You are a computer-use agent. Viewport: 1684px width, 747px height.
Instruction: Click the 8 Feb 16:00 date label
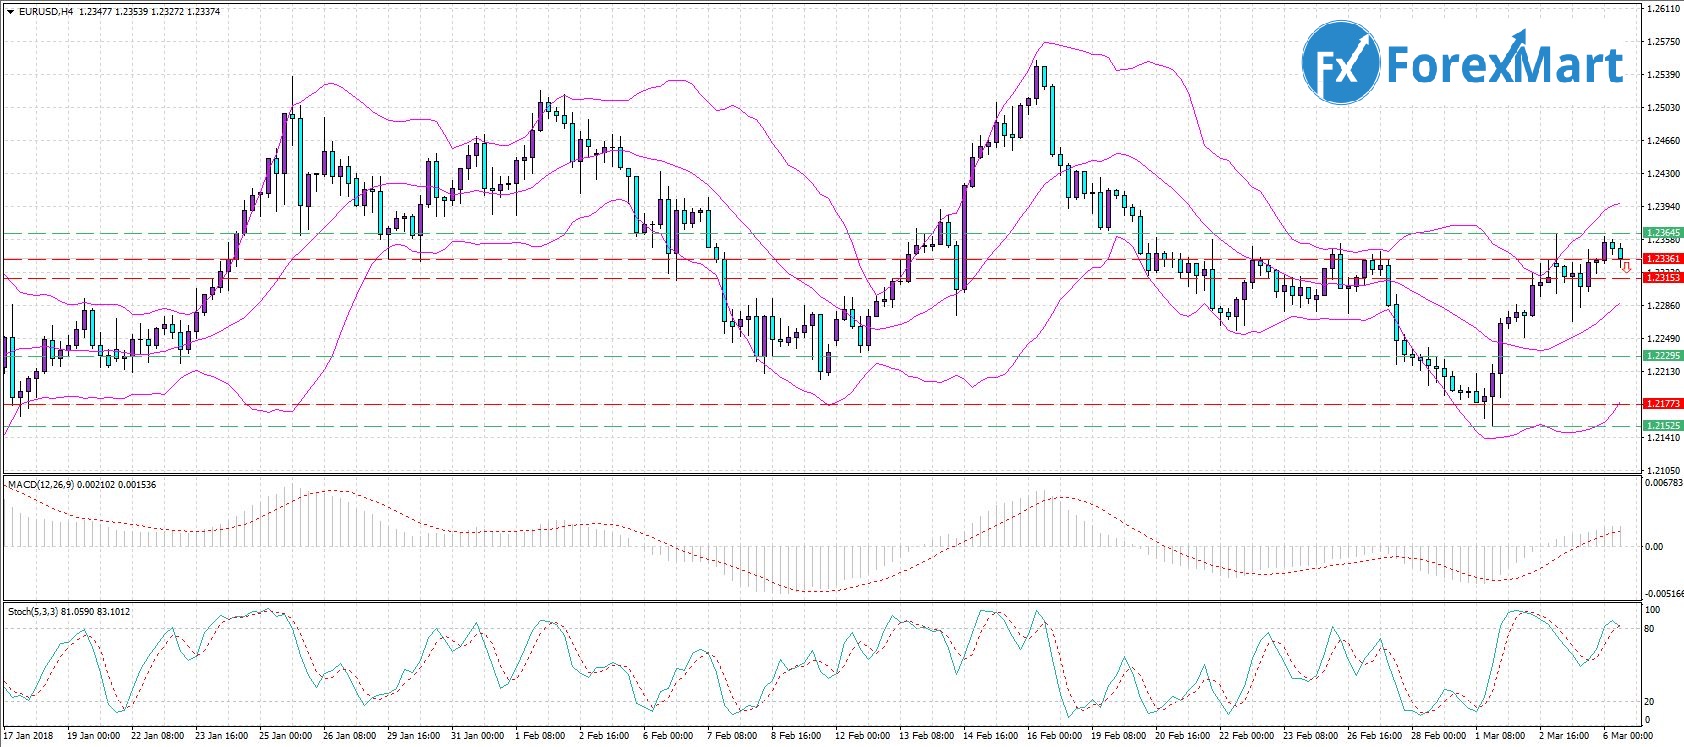[x=796, y=736]
